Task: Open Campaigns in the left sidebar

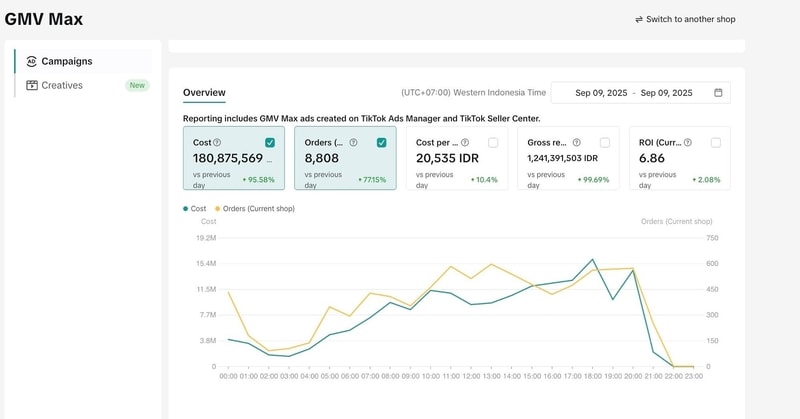Action: (66, 61)
